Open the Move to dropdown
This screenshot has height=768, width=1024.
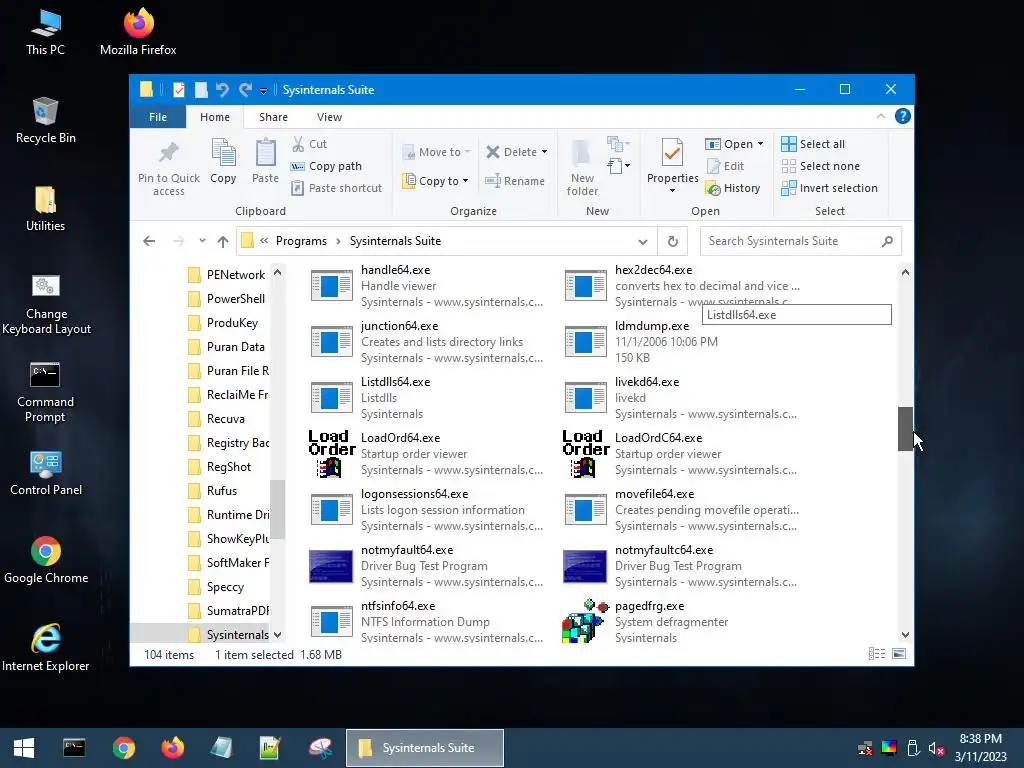pyautogui.click(x=436, y=152)
